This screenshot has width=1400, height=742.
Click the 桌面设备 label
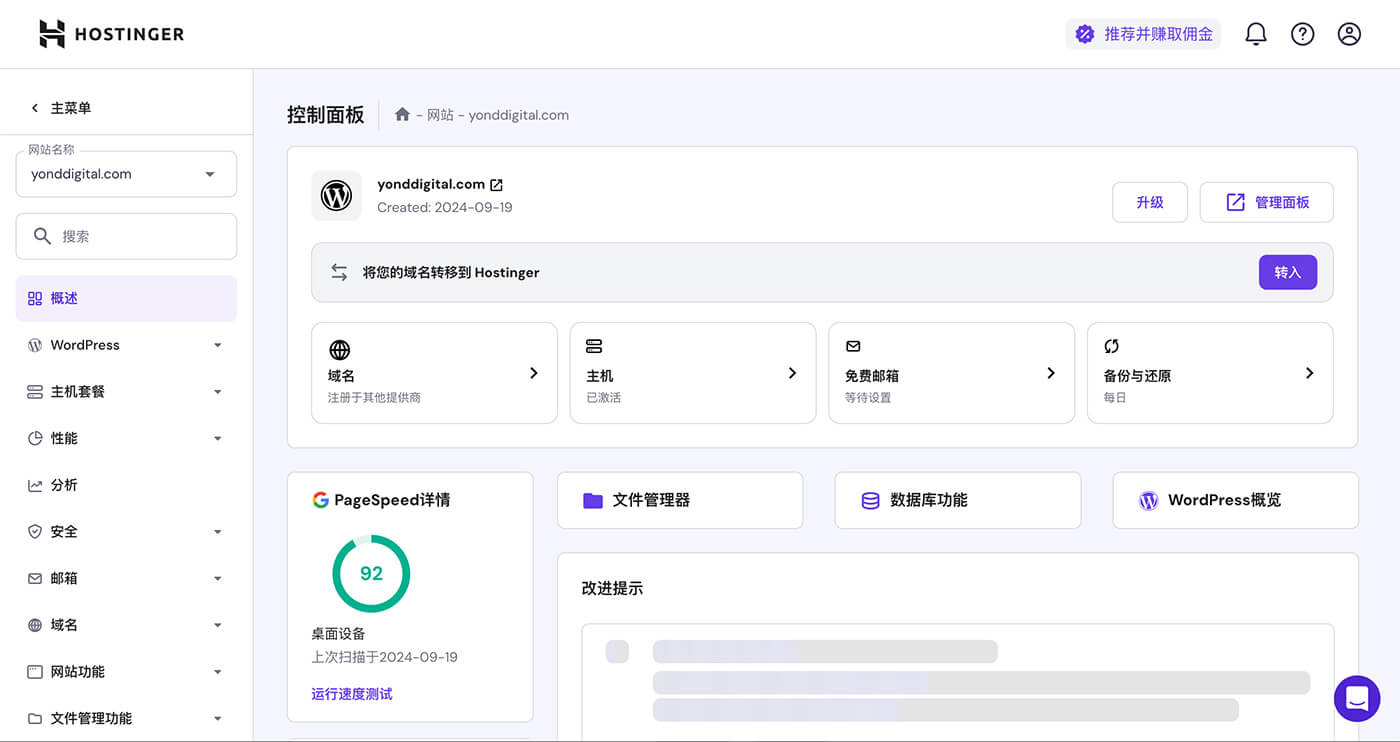tap(338, 634)
